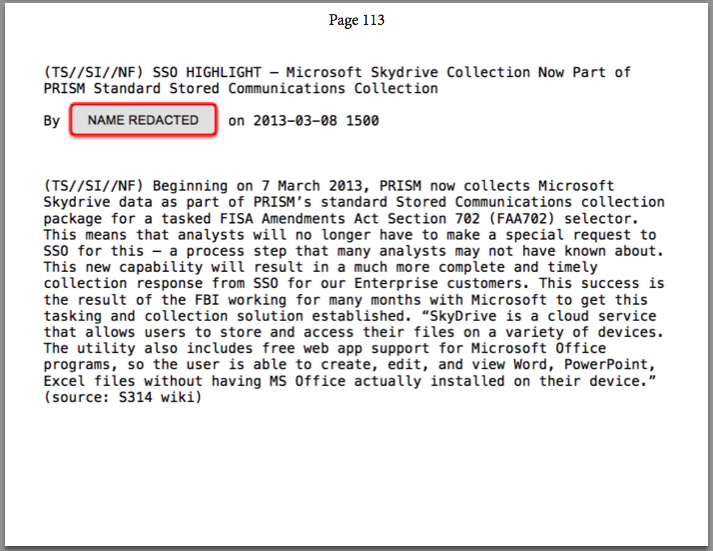Click the "(source: S314 wiki)" citation
This screenshot has width=713, height=551.
(x=123, y=398)
